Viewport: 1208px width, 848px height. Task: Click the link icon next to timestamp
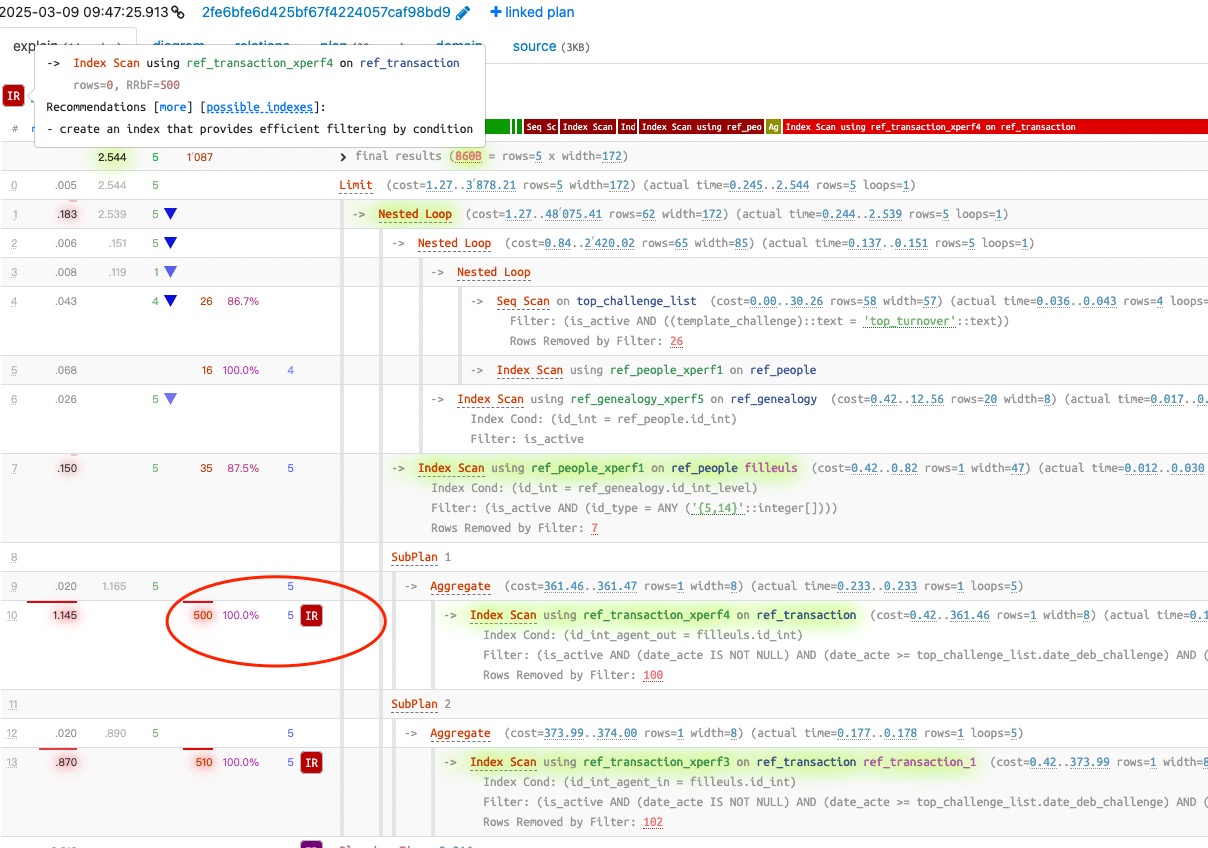point(178,13)
